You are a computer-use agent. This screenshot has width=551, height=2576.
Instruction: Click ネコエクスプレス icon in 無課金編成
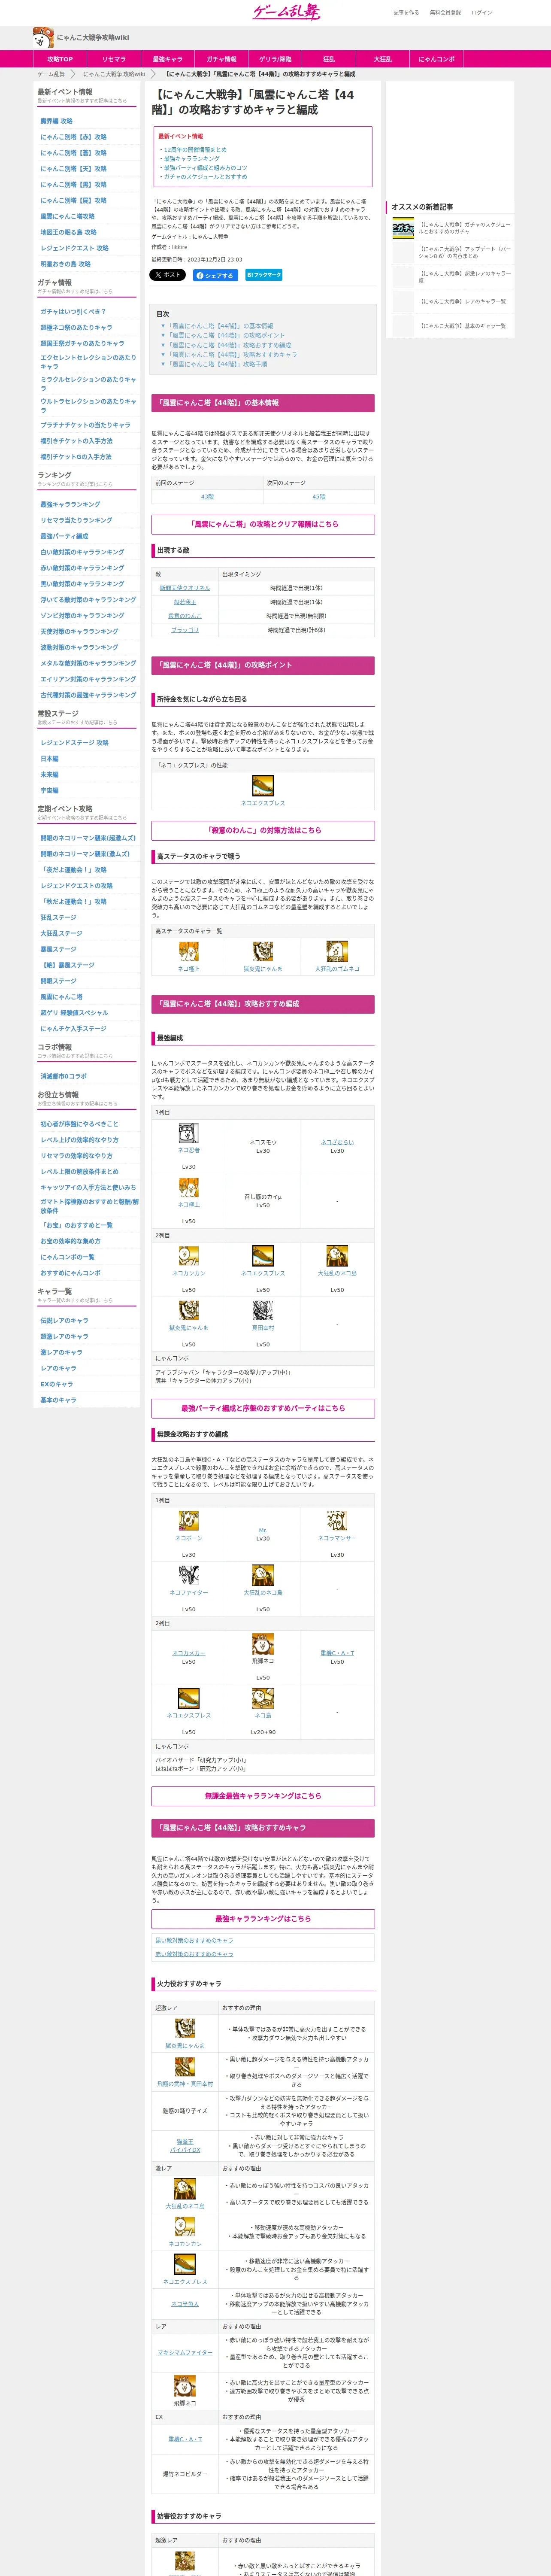189,1697
